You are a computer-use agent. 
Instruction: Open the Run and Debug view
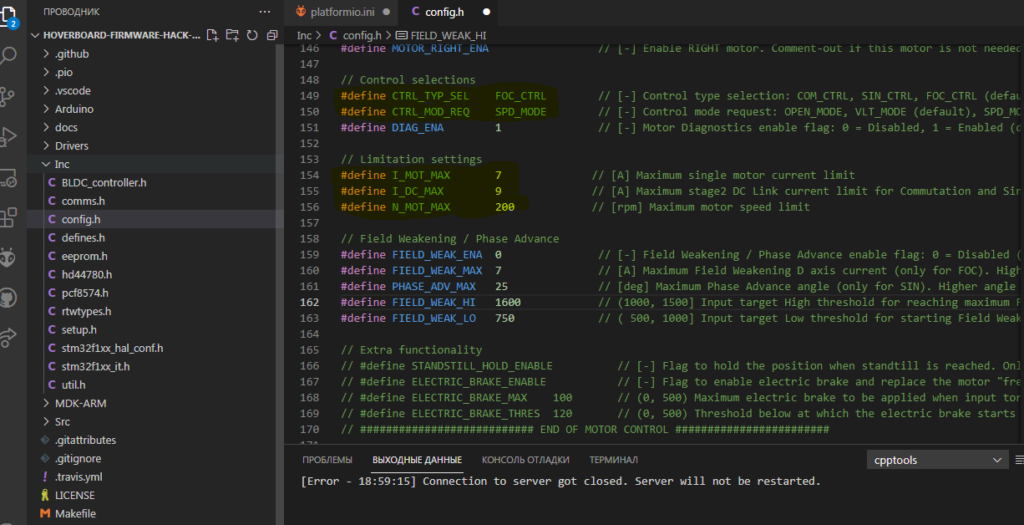pos(10,136)
